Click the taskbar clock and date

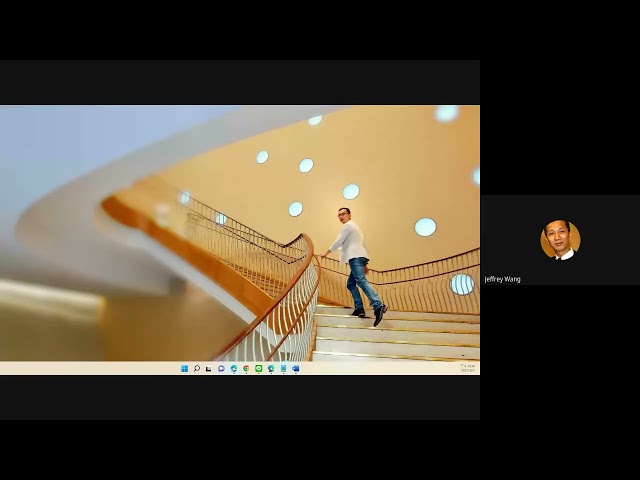(468, 368)
